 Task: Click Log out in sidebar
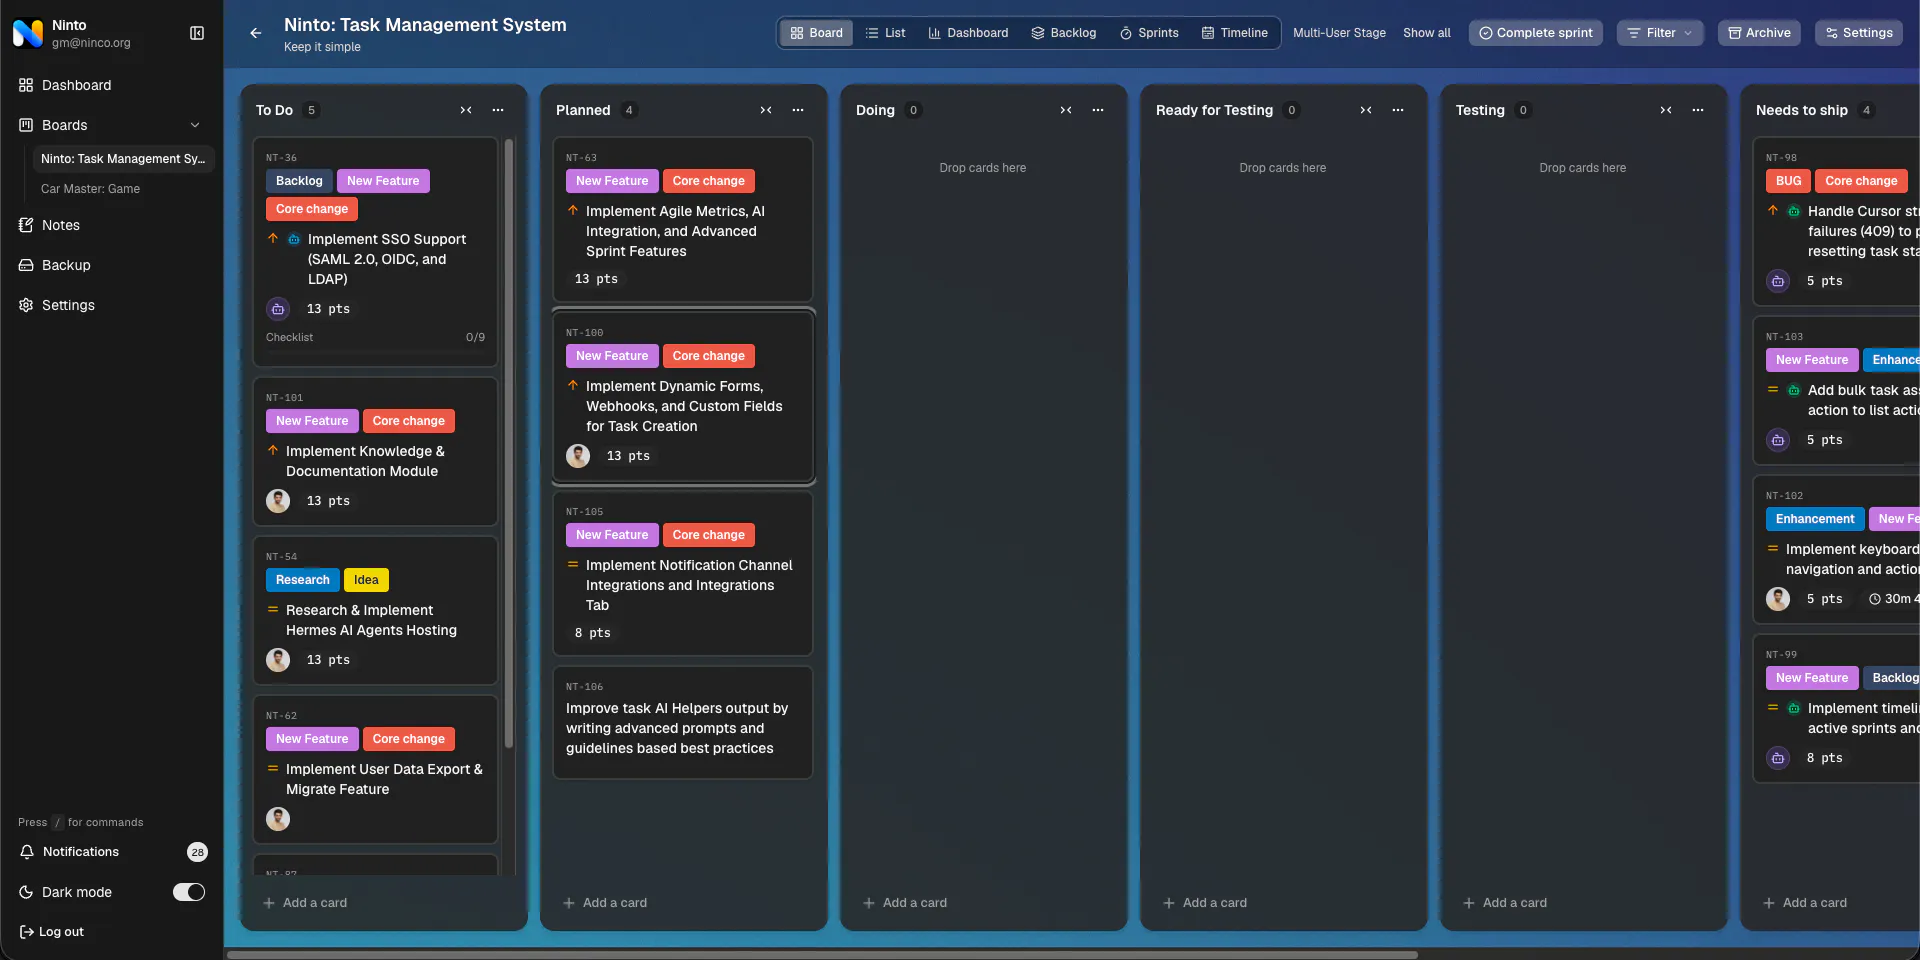click(51, 932)
